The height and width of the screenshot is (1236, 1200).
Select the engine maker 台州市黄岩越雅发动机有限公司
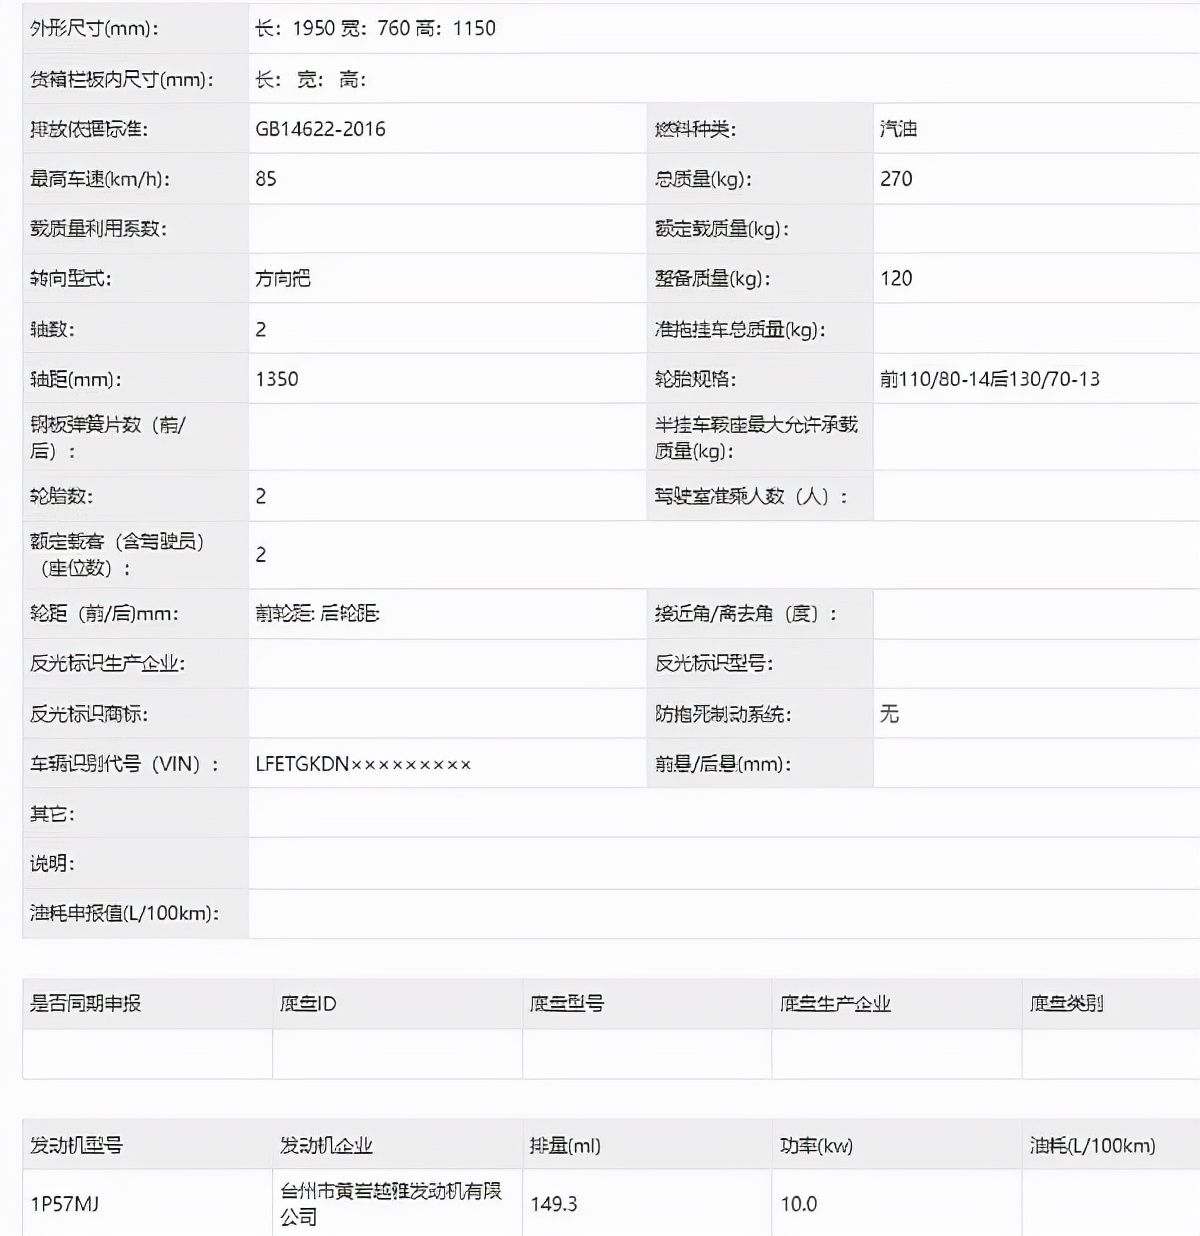coord(391,1203)
